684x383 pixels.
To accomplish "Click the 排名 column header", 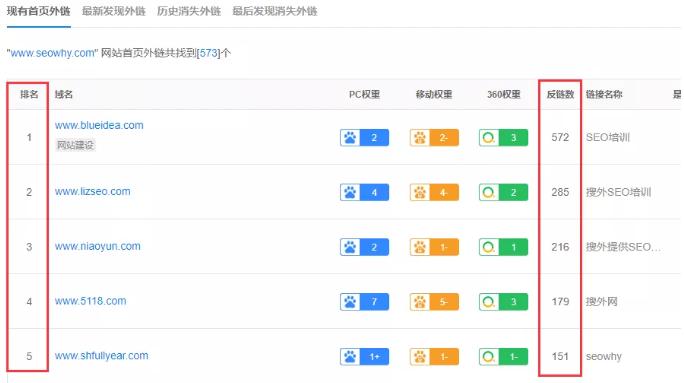I will click(x=29, y=94).
